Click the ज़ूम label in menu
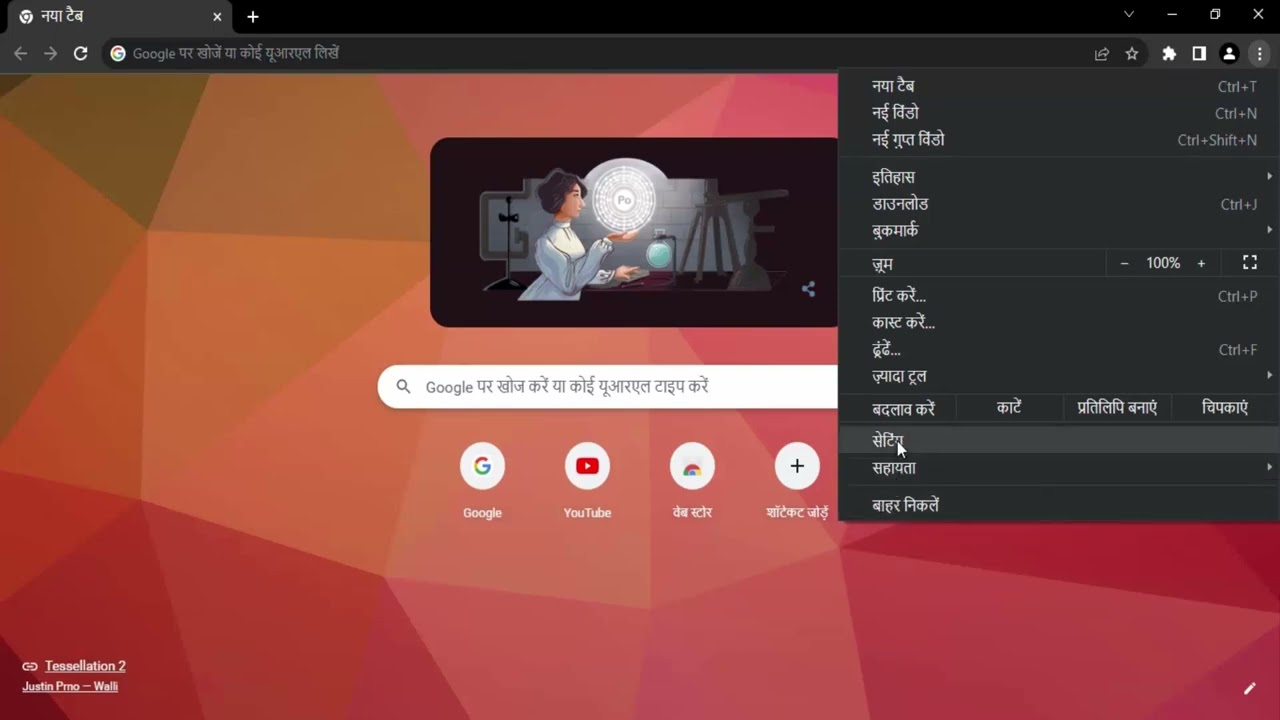 click(882, 264)
